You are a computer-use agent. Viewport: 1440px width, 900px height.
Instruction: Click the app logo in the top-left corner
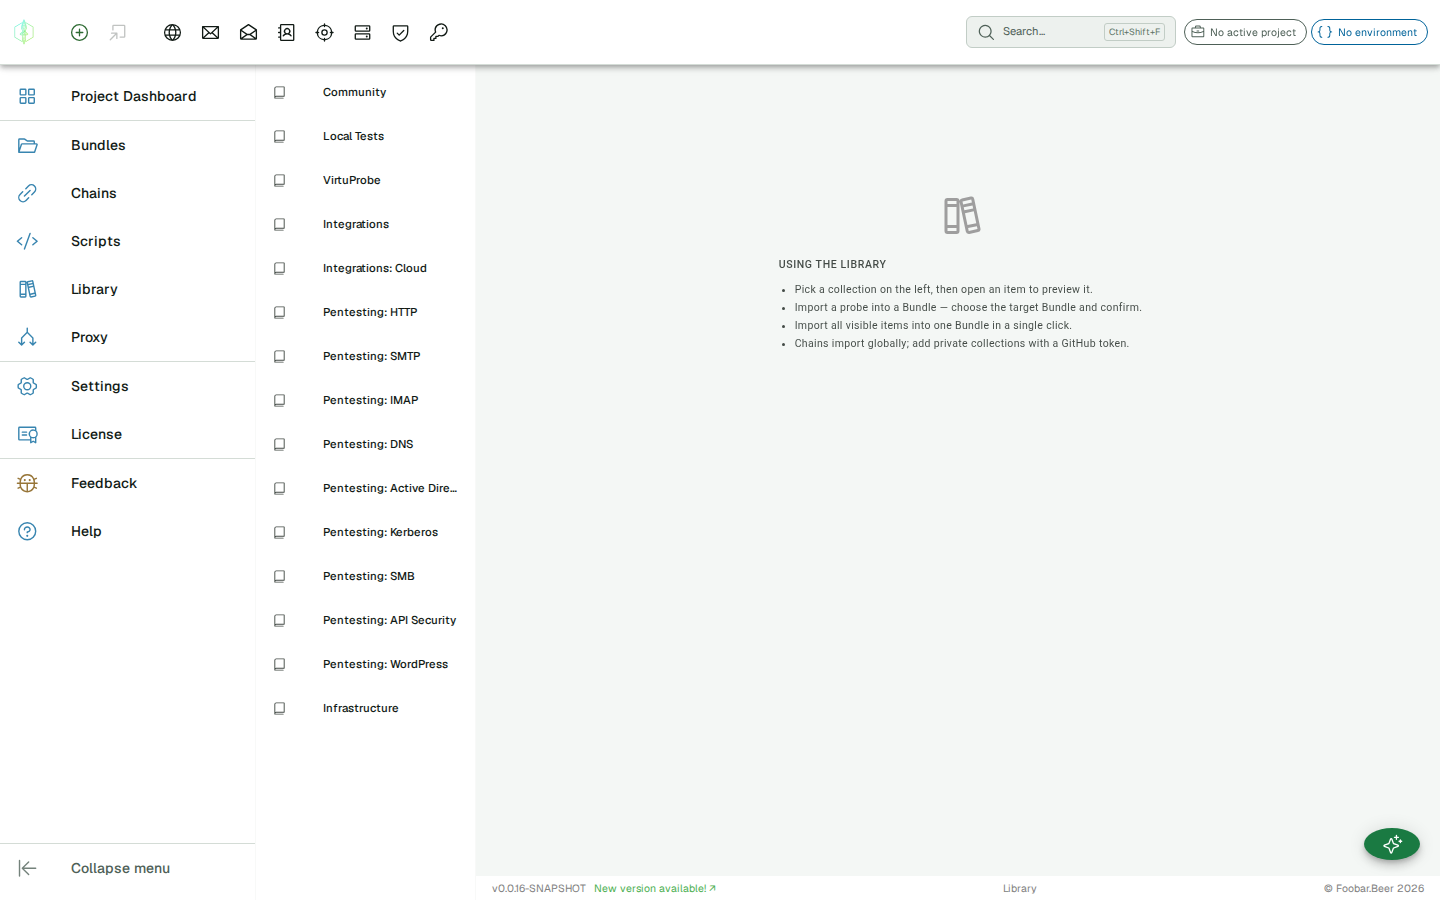[x=24, y=32]
